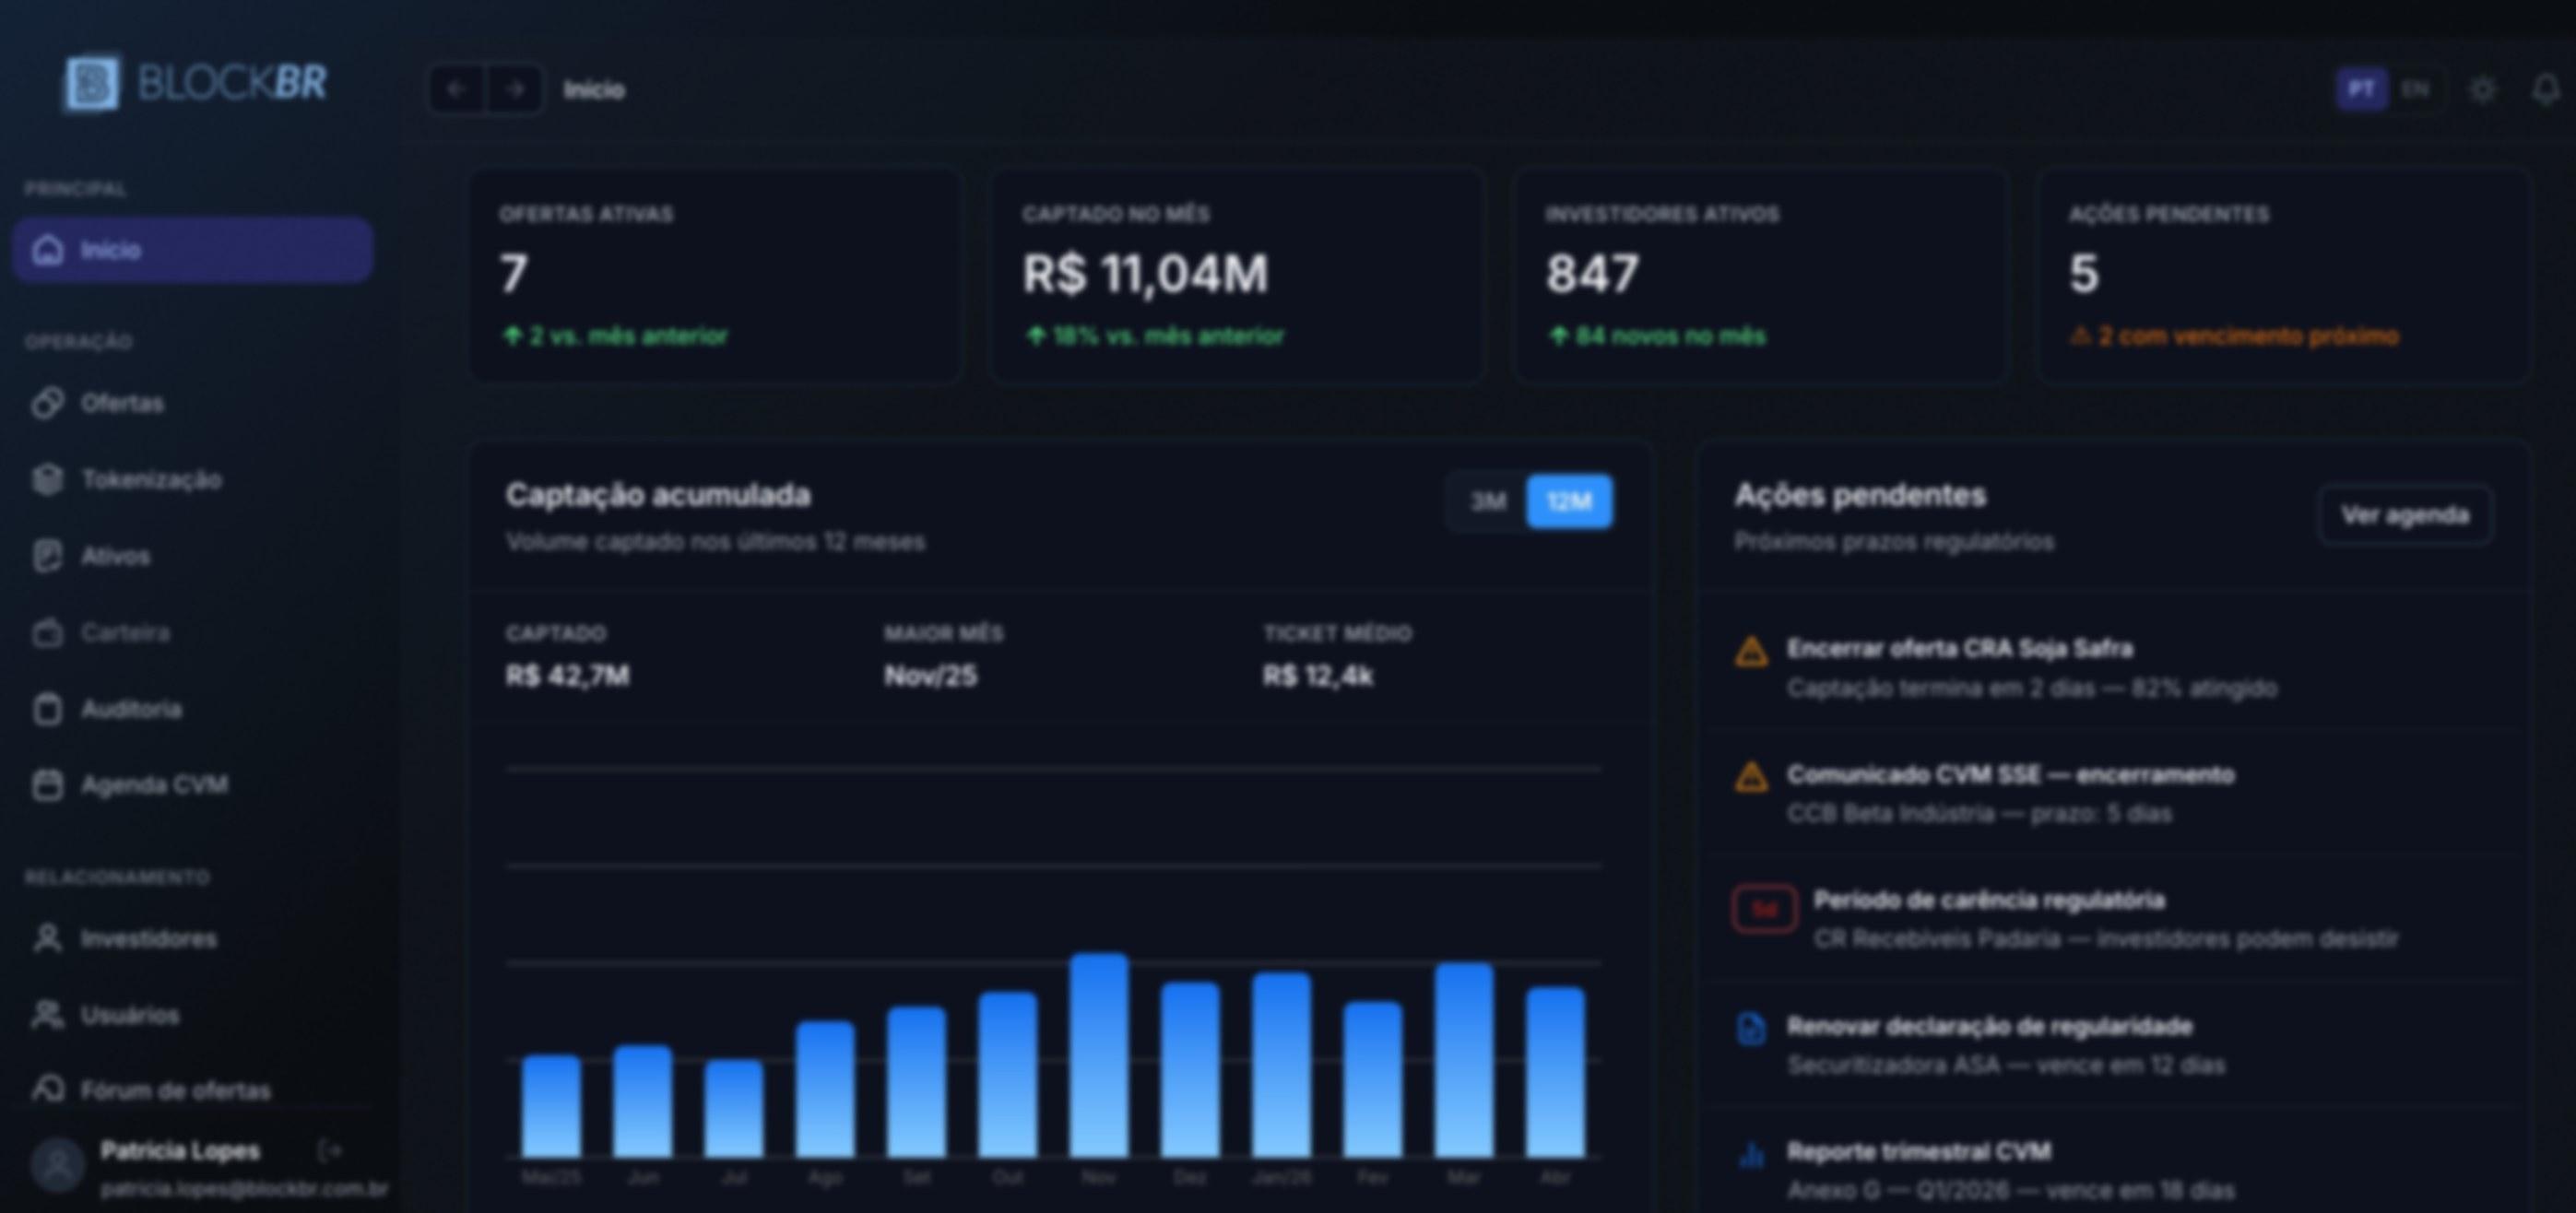This screenshot has width=2576, height=1213.
Task: Toggle the light theme sun icon
Action: 2482,90
